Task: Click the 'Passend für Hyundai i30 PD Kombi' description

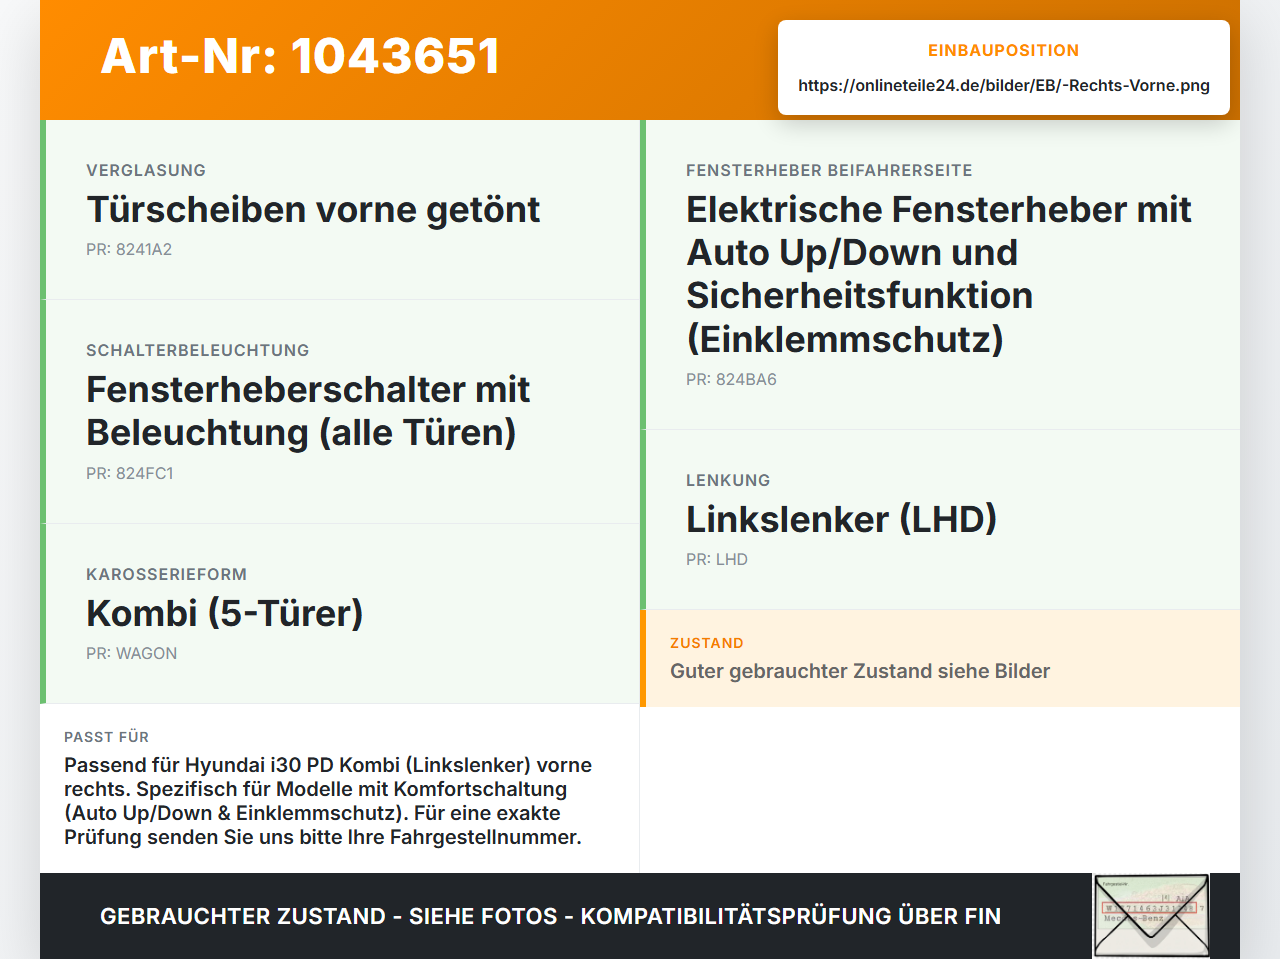Action: coord(328,801)
